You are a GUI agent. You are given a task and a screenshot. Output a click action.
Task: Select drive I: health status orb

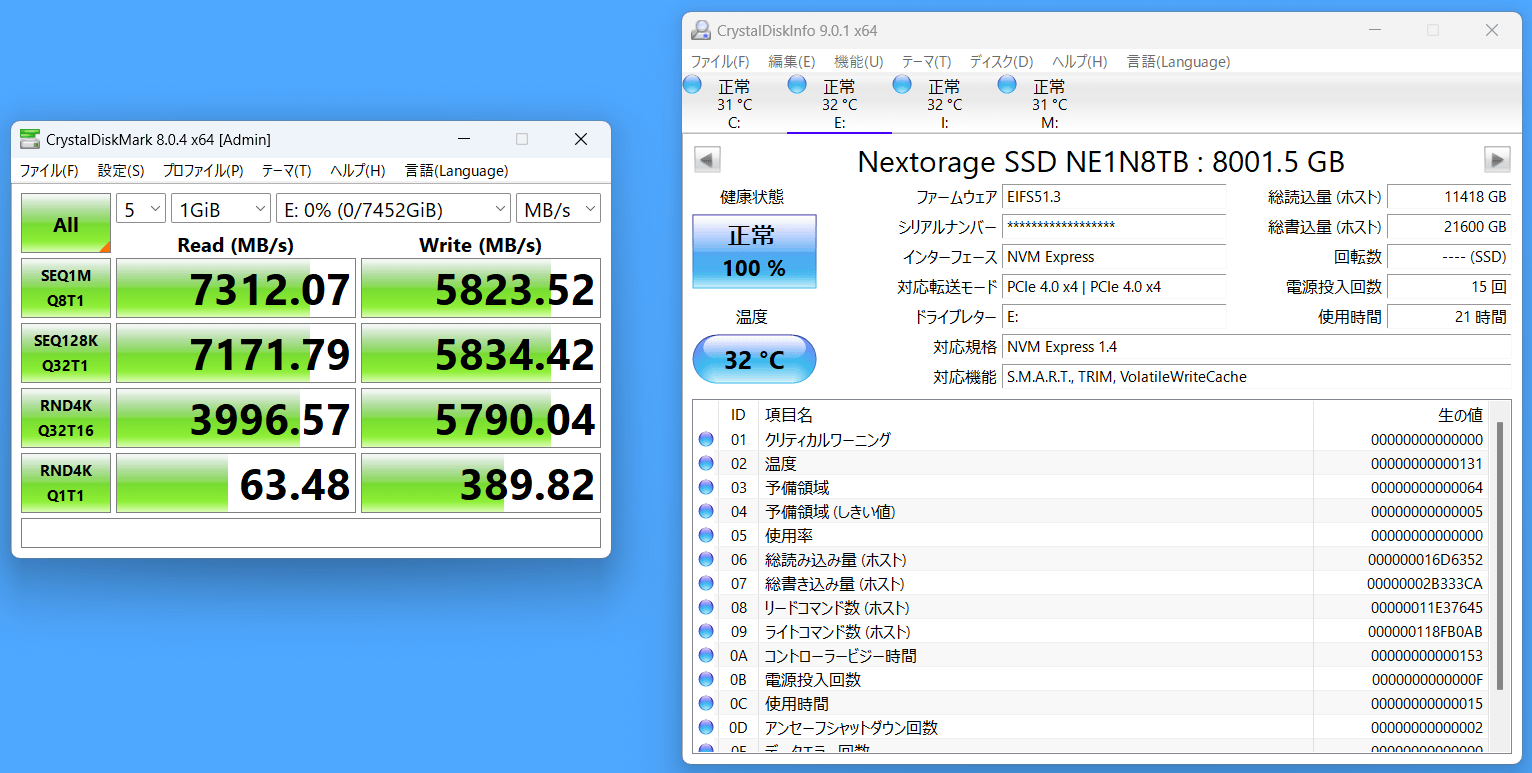pyautogui.click(x=902, y=85)
